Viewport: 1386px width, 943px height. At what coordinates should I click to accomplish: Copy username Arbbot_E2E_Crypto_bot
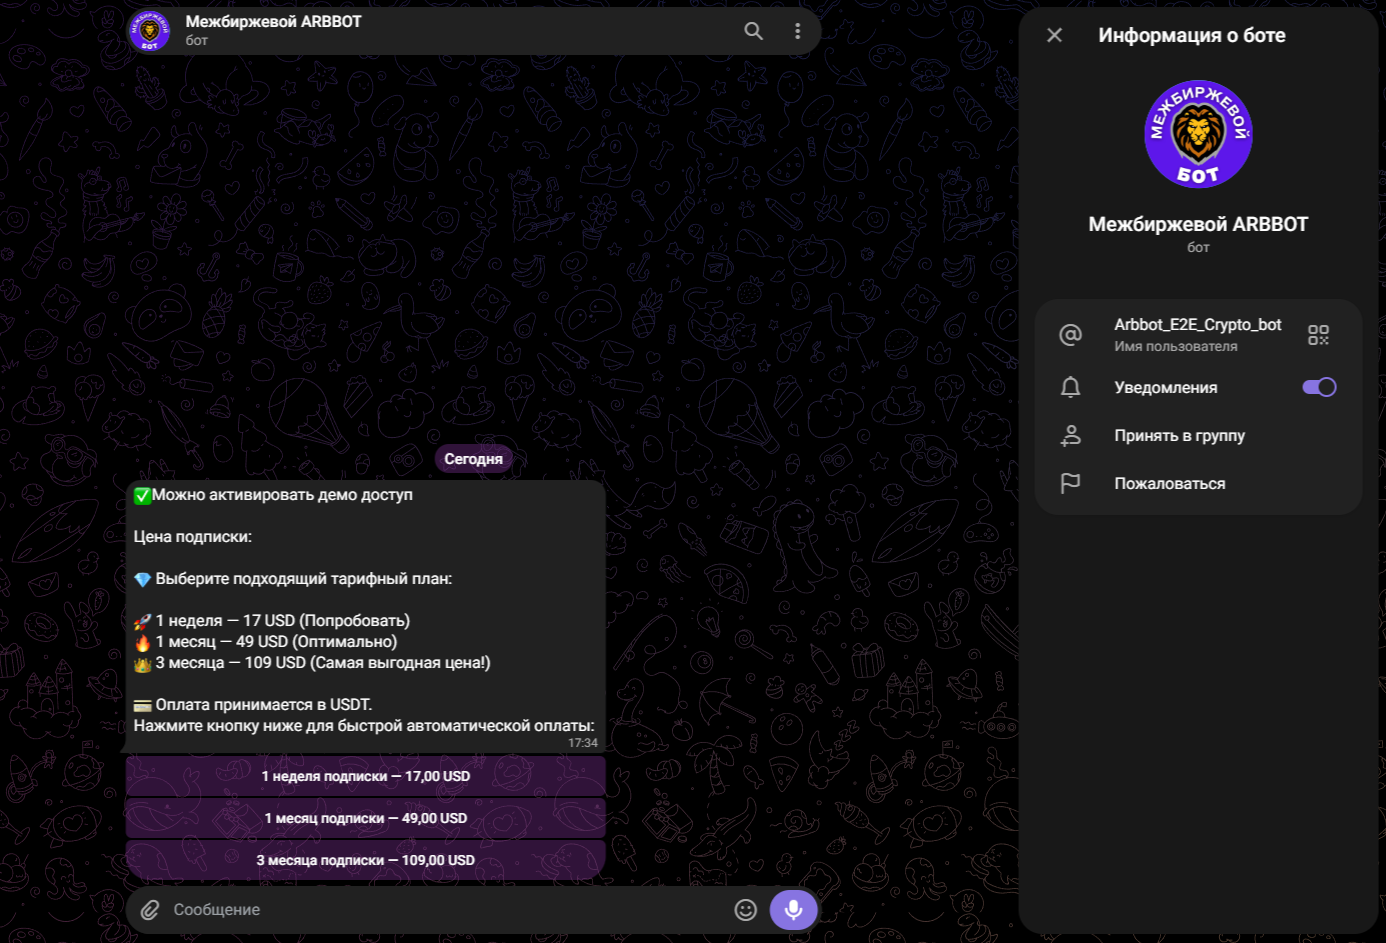point(1198,325)
